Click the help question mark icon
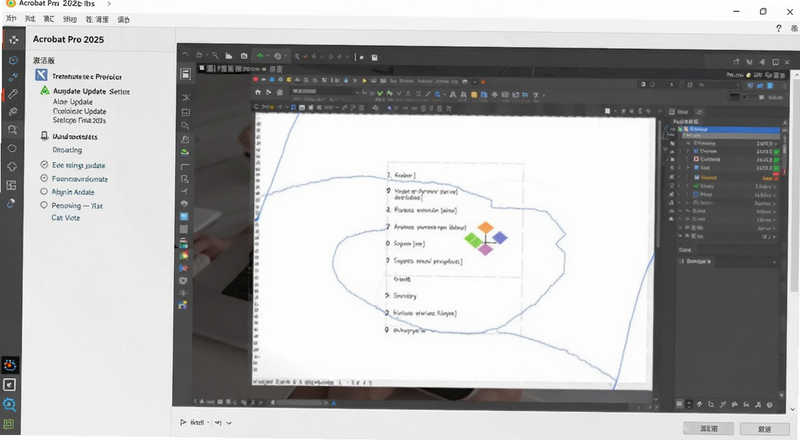This screenshot has height=440, width=800. click(x=779, y=29)
